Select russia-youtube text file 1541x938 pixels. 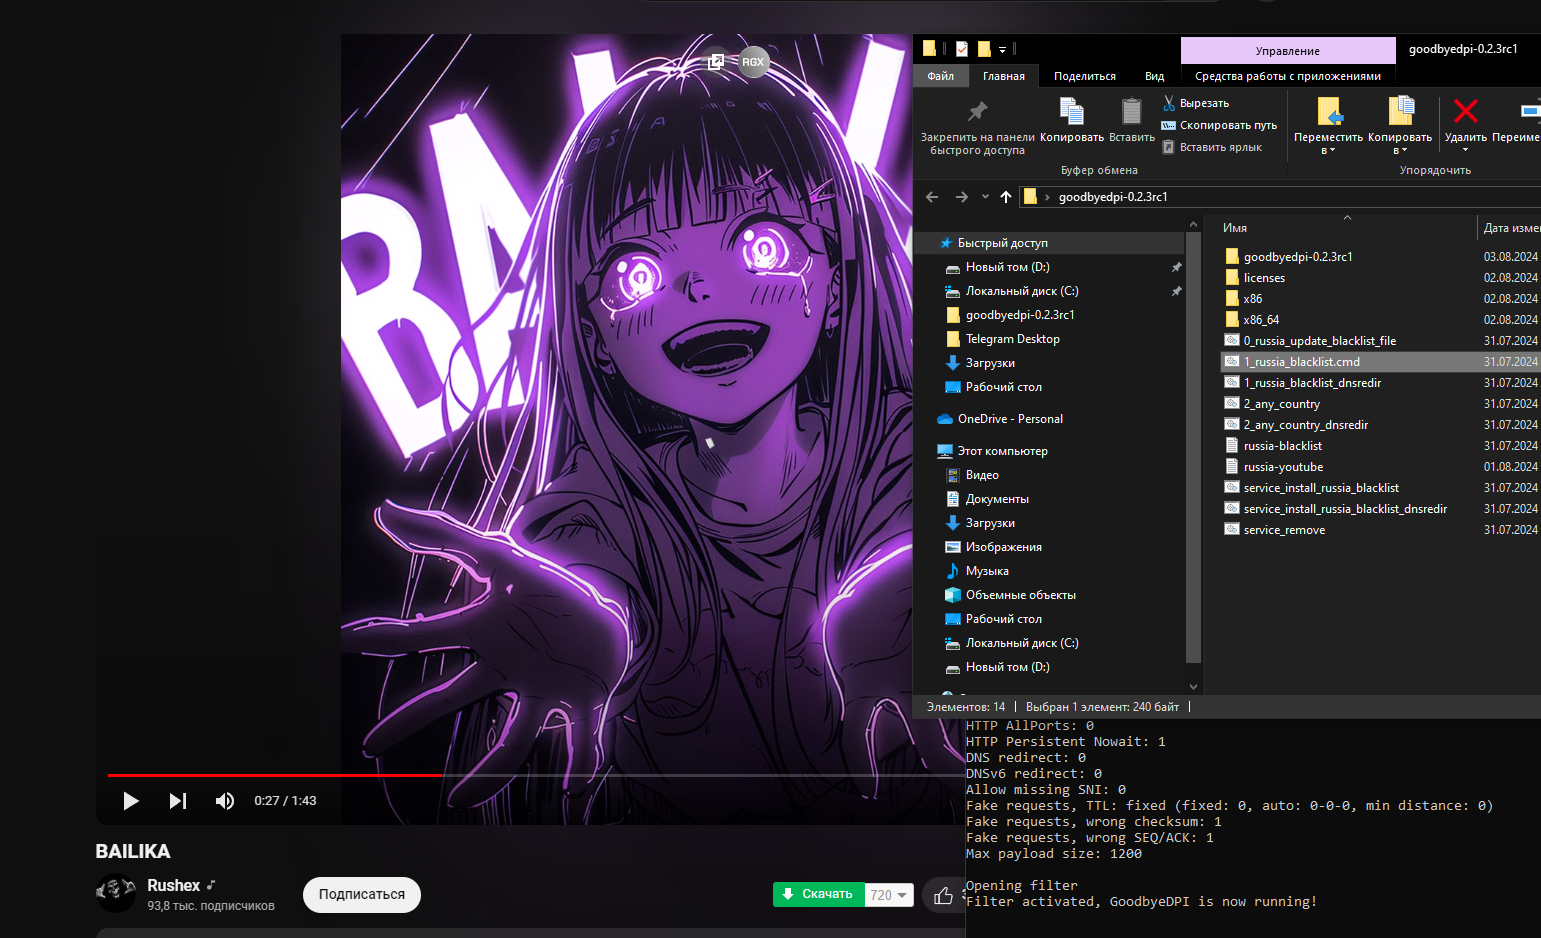point(1283,467)
